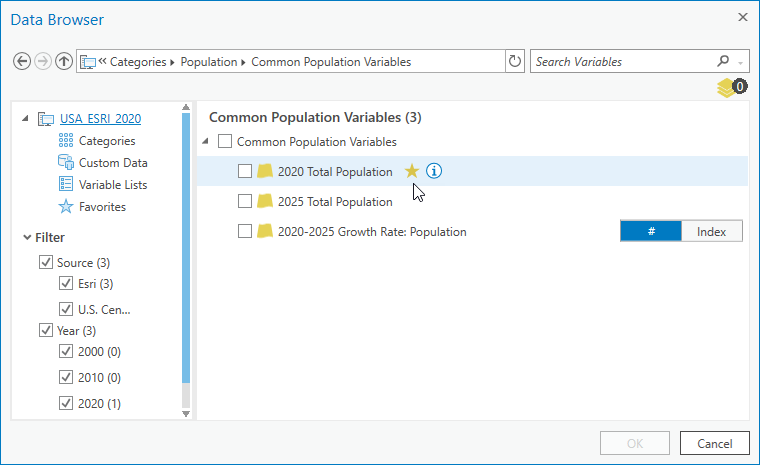The height and width of the screenshot is (465, 760).
Task: Click the Growth Rate Population yellow layer icon
Action: coord(265,231)
